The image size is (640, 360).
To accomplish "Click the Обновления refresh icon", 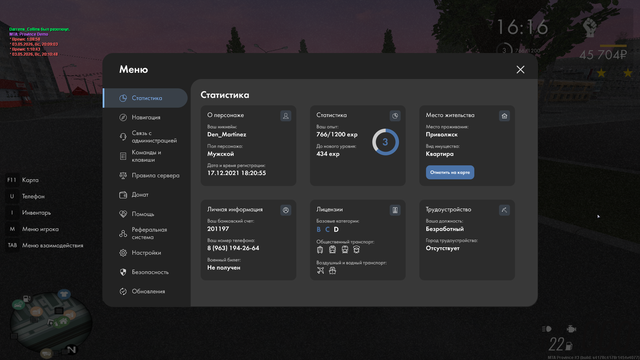I will tap(123, 291).
